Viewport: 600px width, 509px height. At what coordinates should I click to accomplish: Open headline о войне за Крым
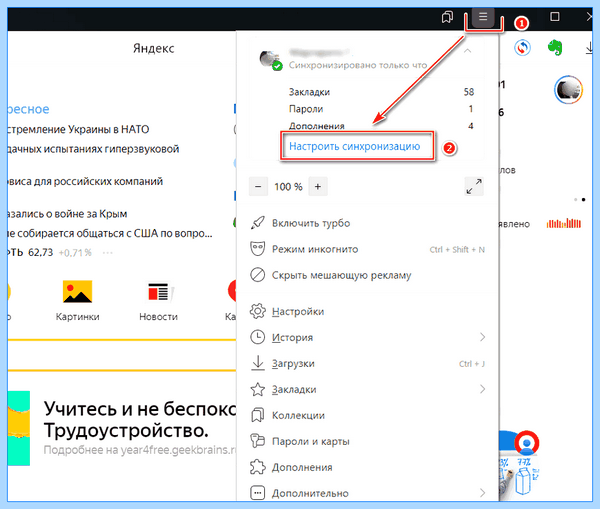coord(68,214)
